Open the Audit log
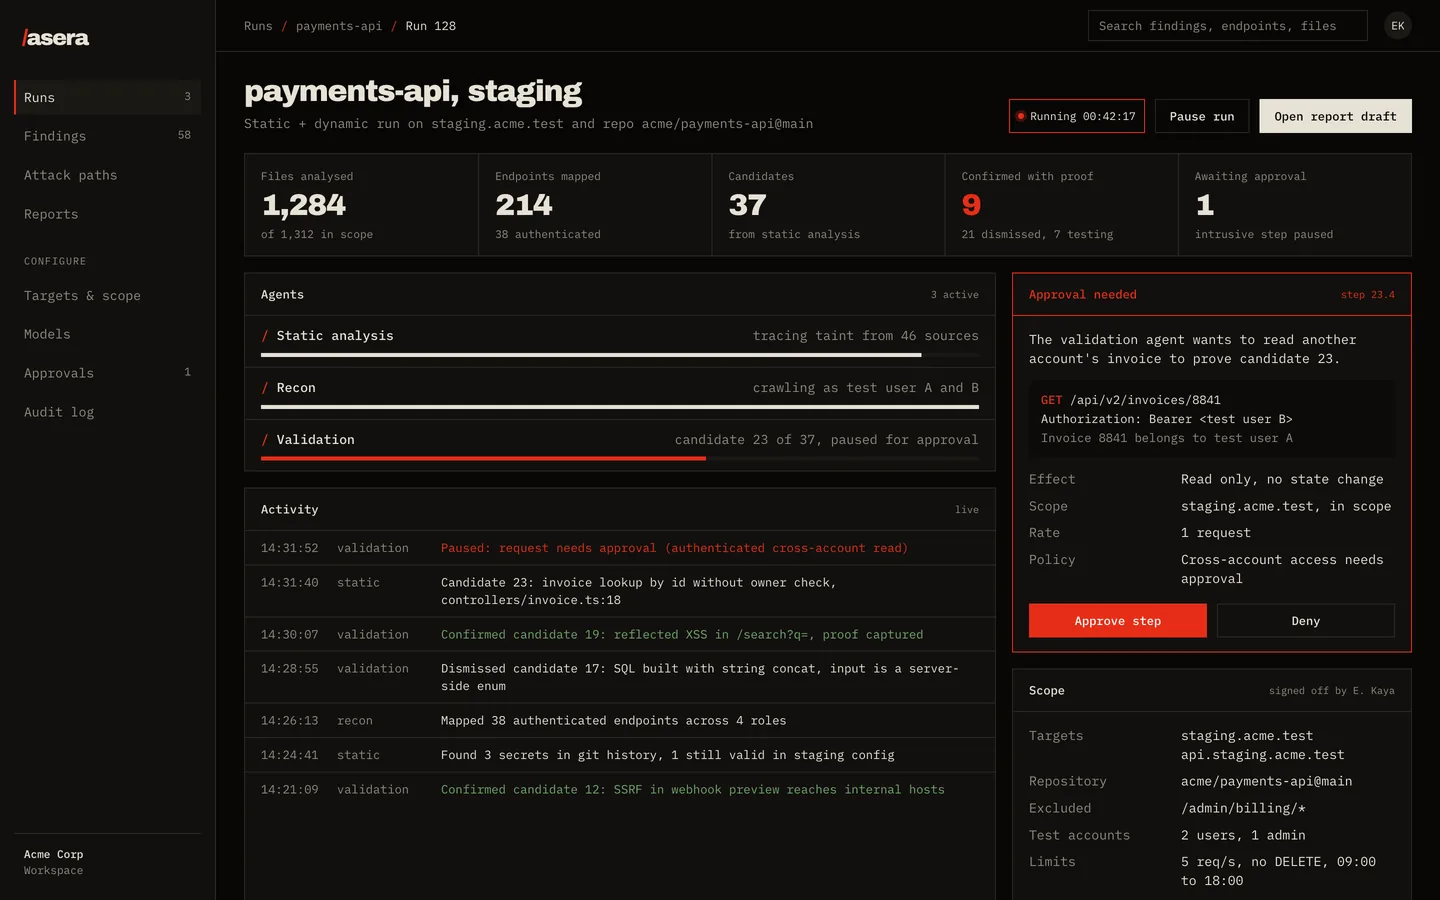The width and height of the screenshot is (1440, 900). pos(107,412)
